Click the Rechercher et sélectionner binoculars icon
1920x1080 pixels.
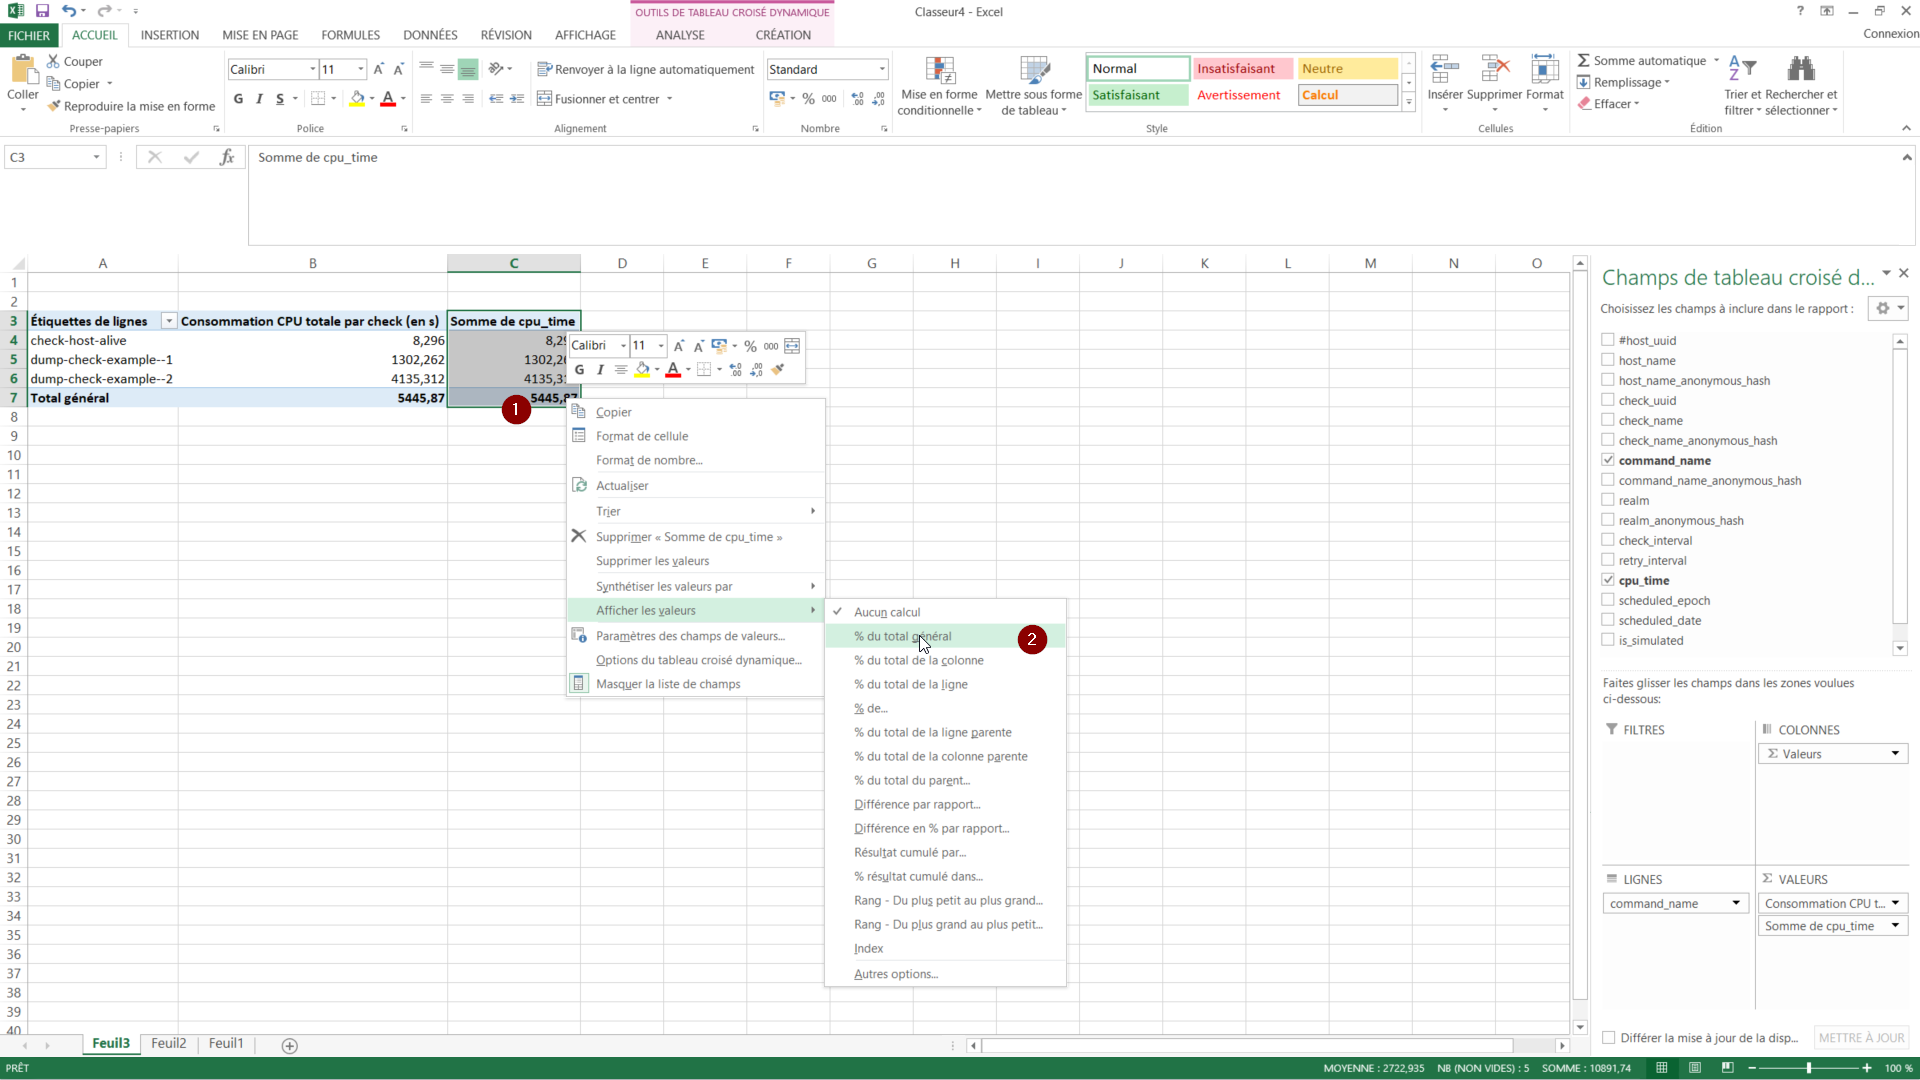pos(1800,69)
